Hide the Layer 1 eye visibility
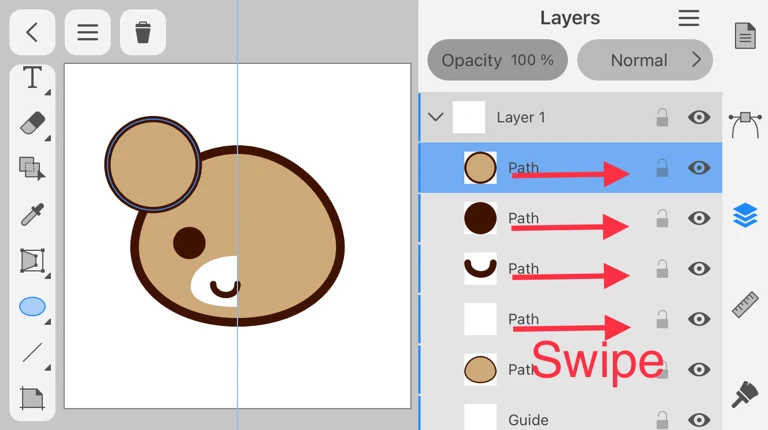This screenshot has height=430, width=768. 699,117
